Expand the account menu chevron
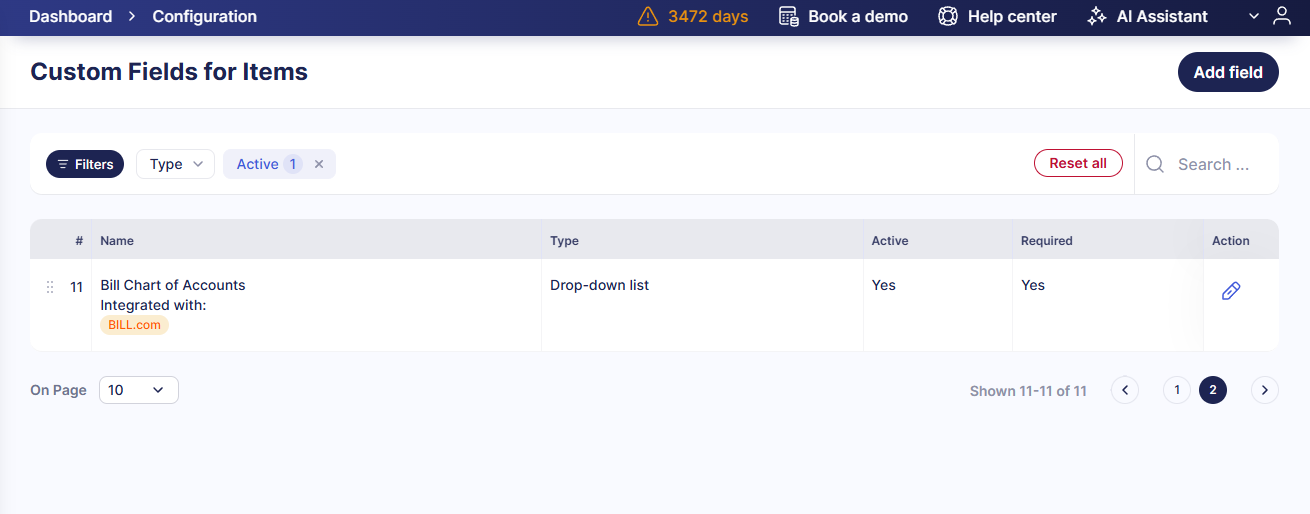Screen dimensions: 1310x514 coord(1254,16)
